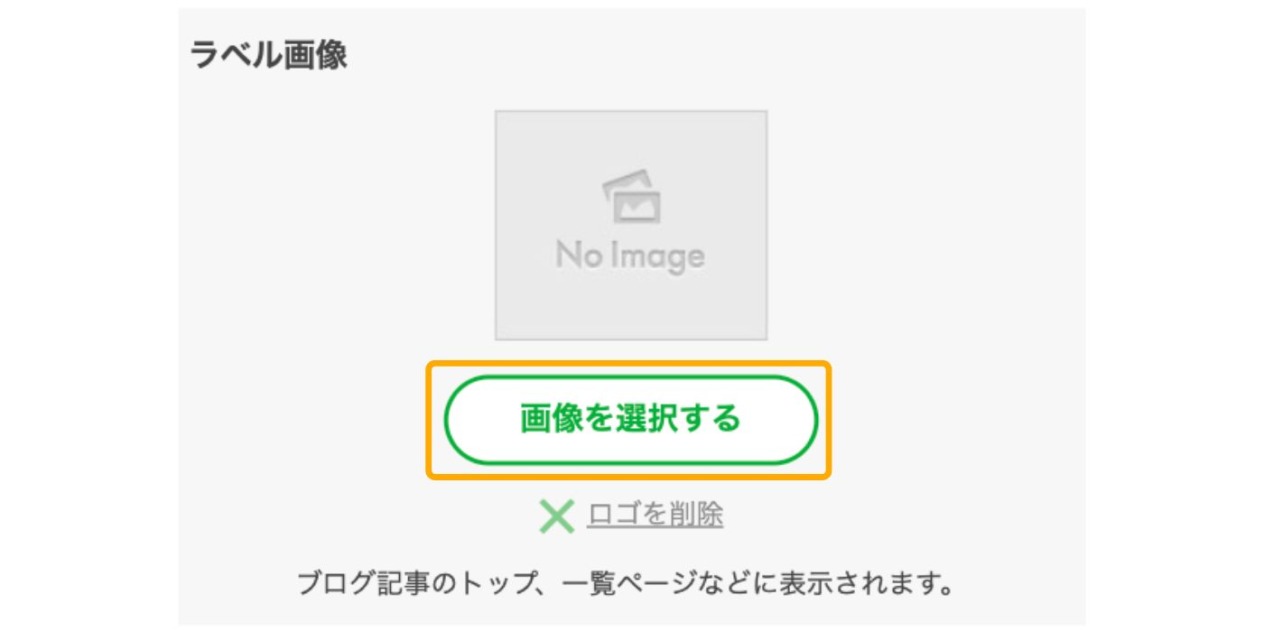This screenshot has height=632, width=1264.
Task: Click the "No Image" text in placeholder
Action: pos(630,256)
